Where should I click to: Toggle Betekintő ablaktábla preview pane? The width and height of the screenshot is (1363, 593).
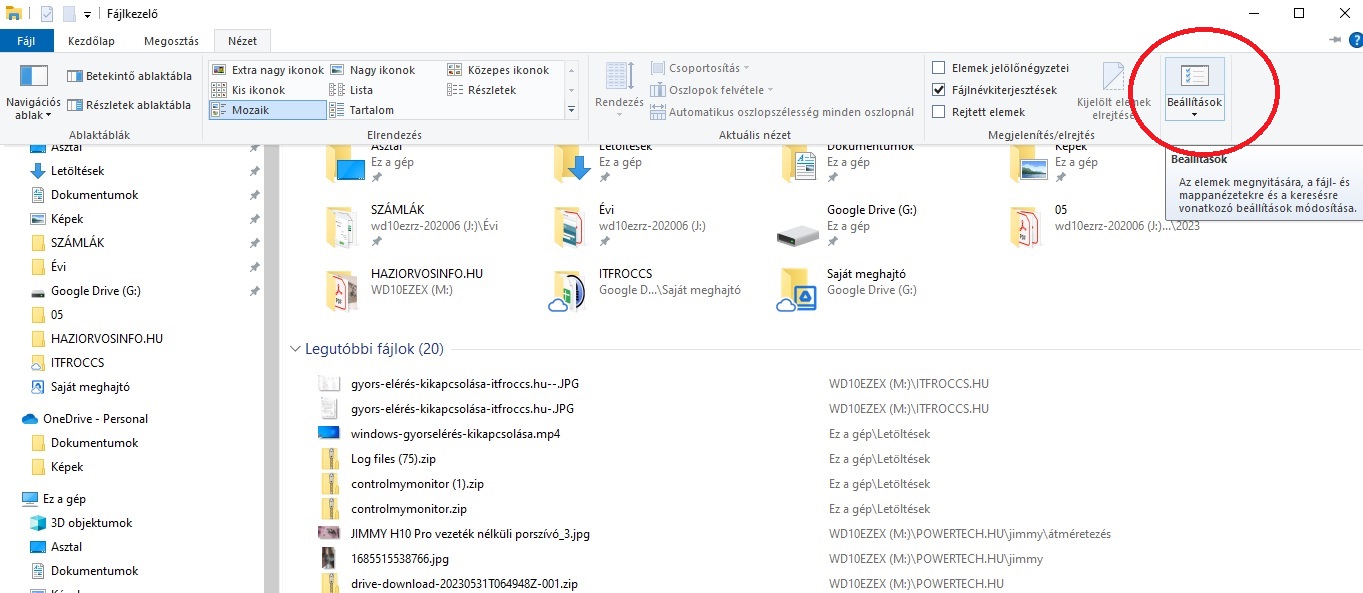tap(129, 76)
